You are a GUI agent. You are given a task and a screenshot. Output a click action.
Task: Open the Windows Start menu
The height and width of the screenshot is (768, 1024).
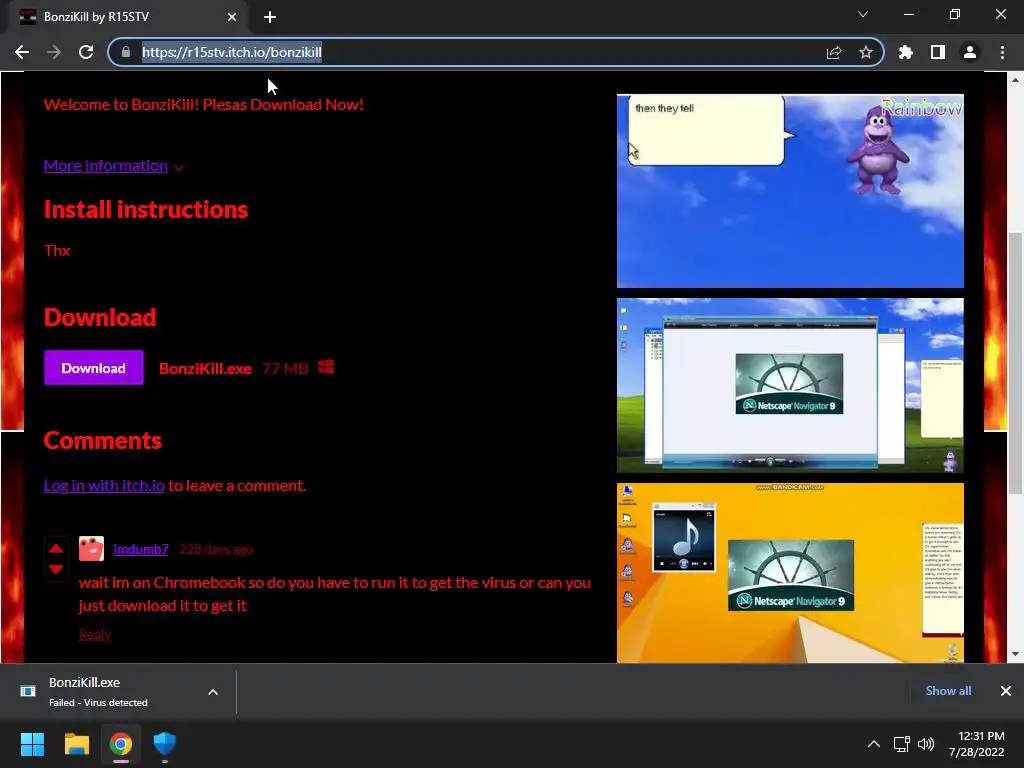pyautogui.click(x=32, y=744)
